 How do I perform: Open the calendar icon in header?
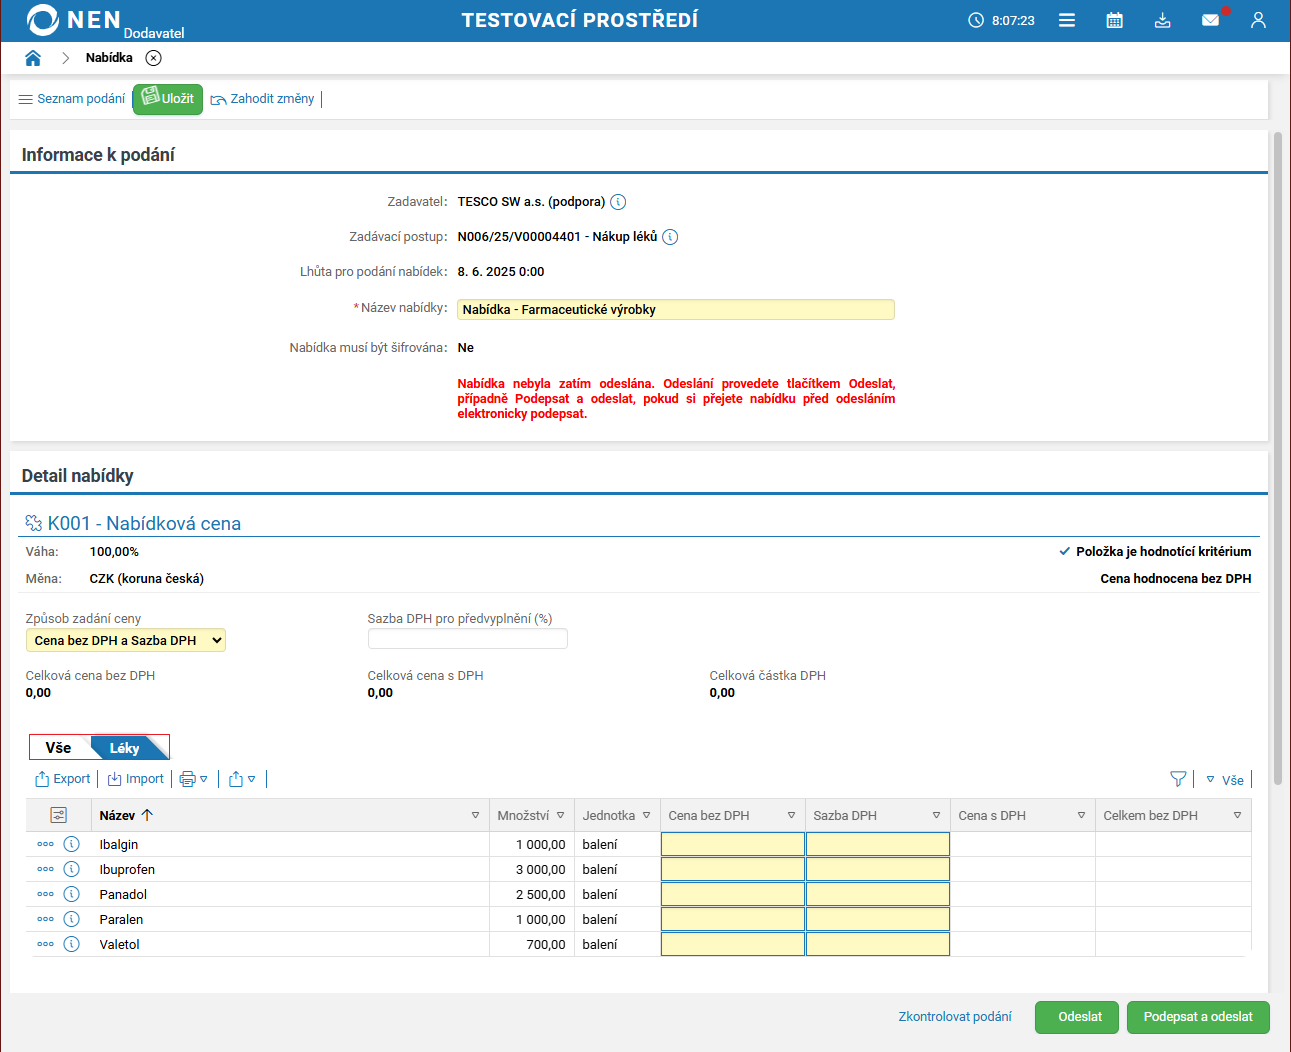click(1114, 20)
